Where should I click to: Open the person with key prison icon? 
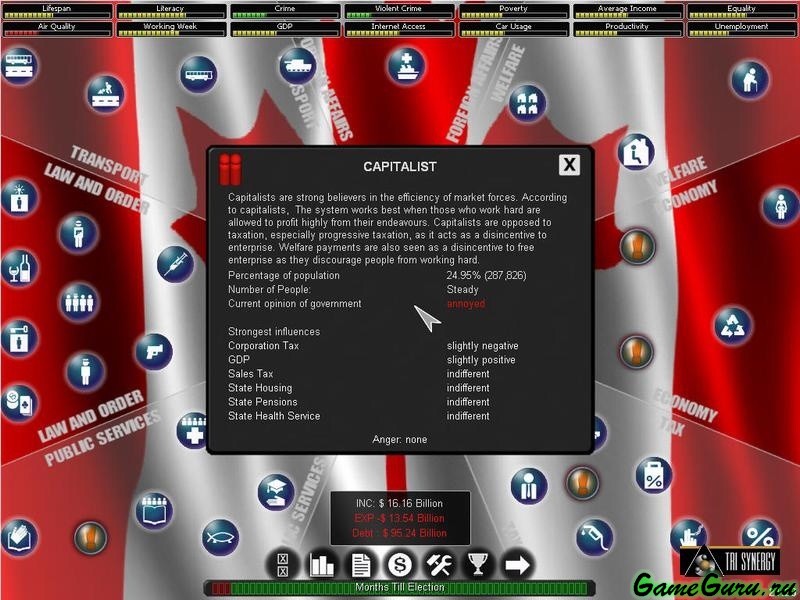pyautogui.click(x=19, y=338)
